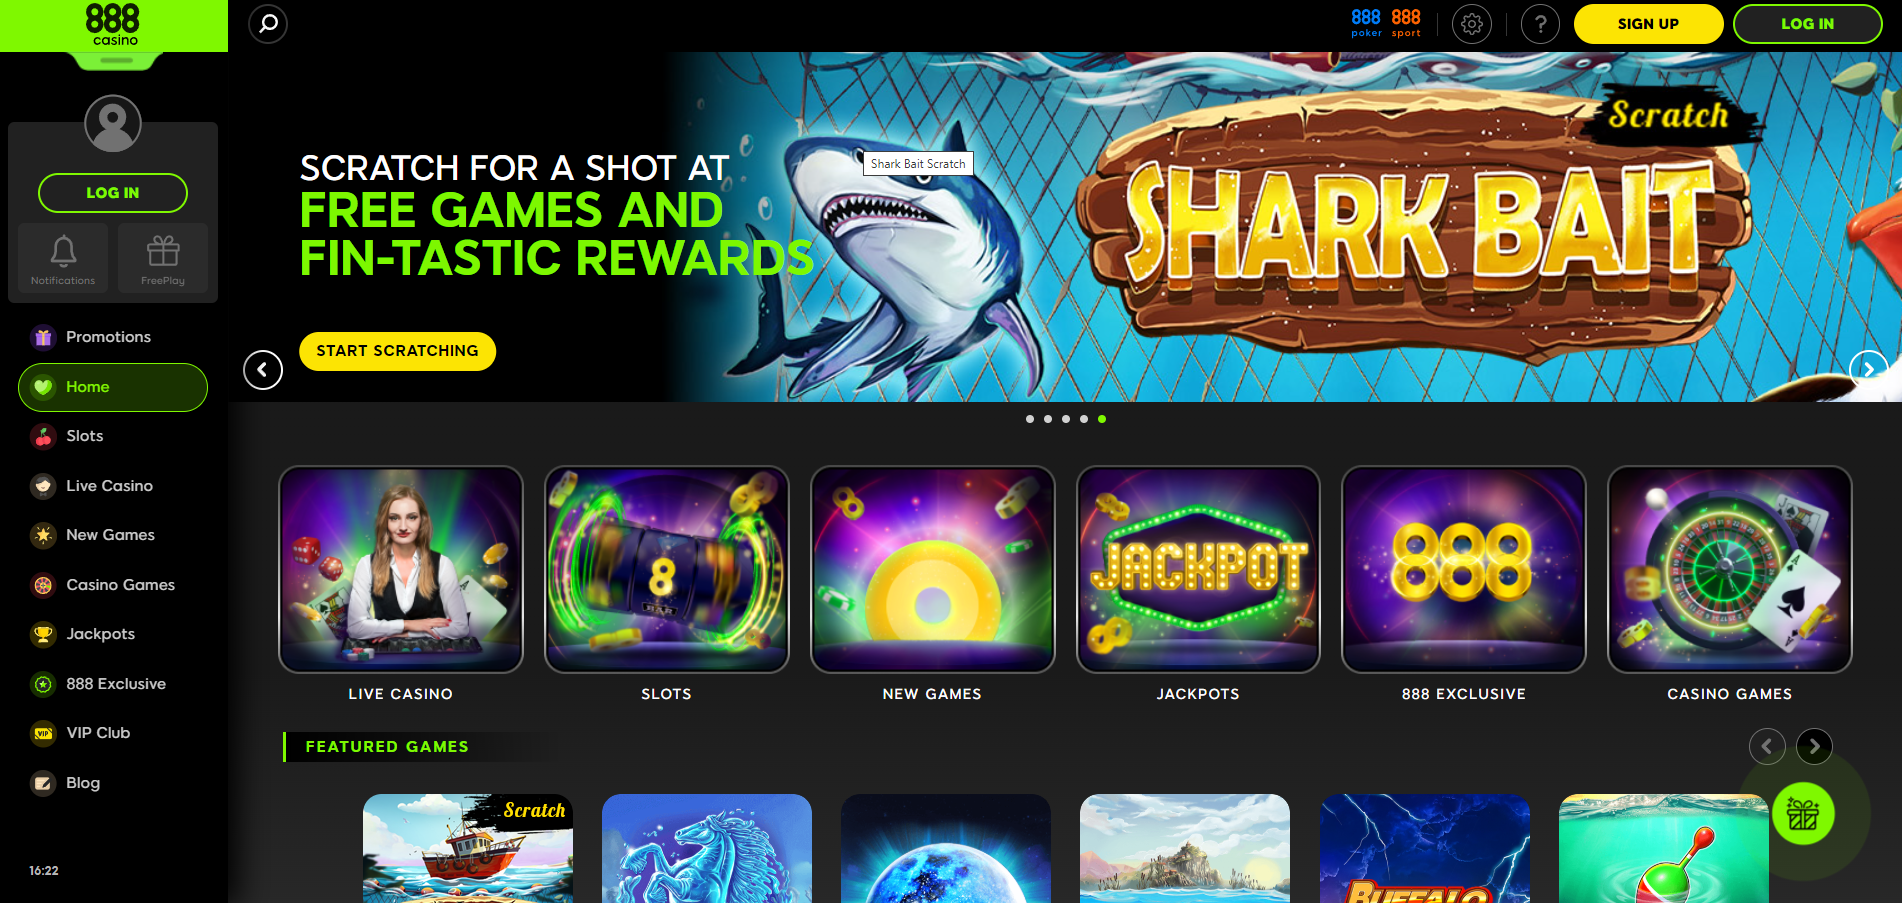Viewport: 1902px width, 903px height.
Task: Collapse the sidebar using the green handle
Action: pyautogui.click(x=116, y=60)
